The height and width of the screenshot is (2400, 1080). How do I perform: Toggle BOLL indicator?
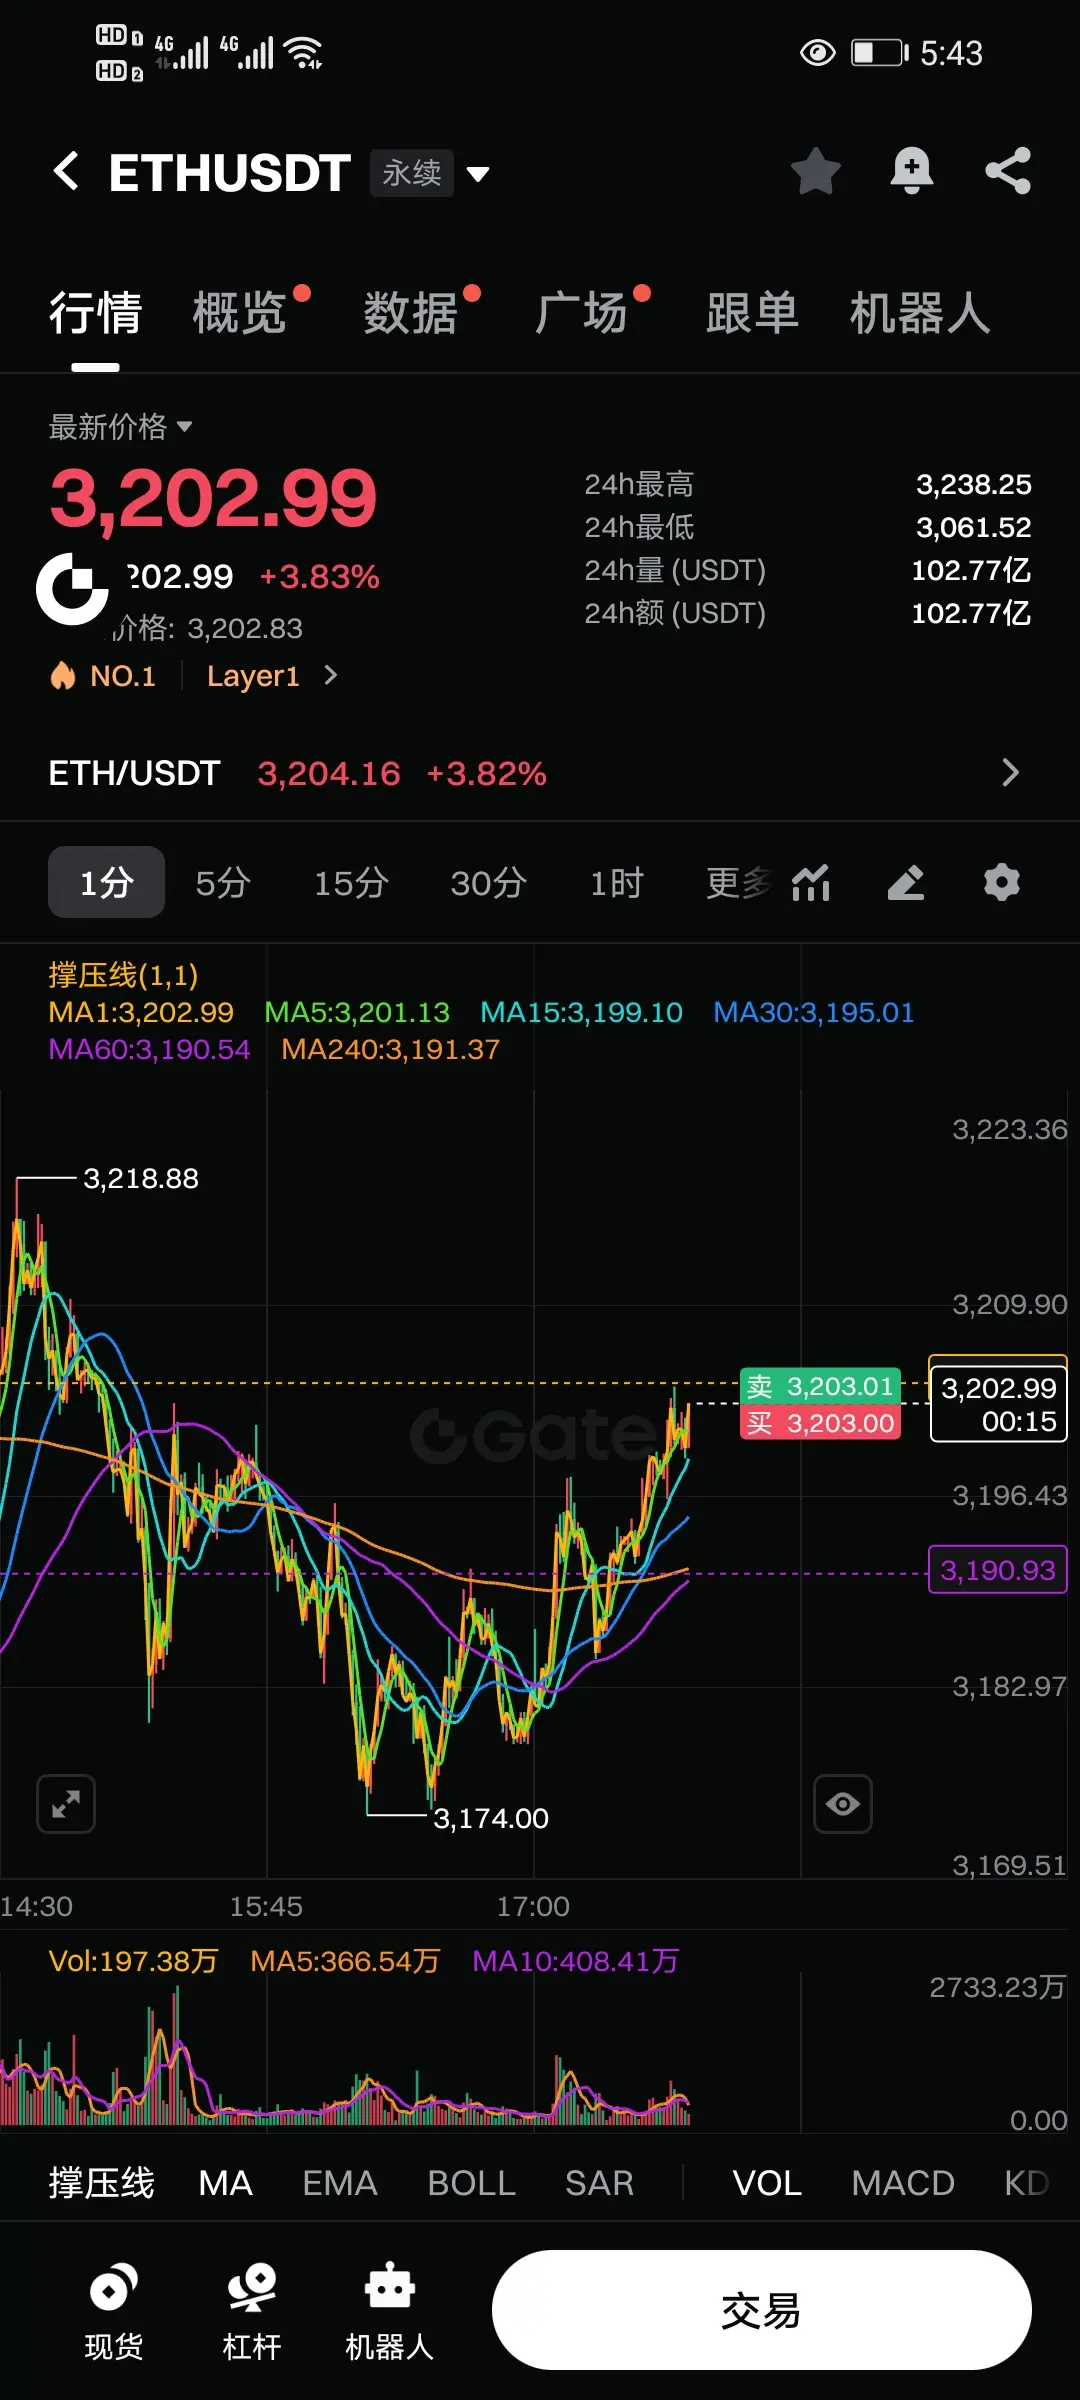tap(471, 2183)
